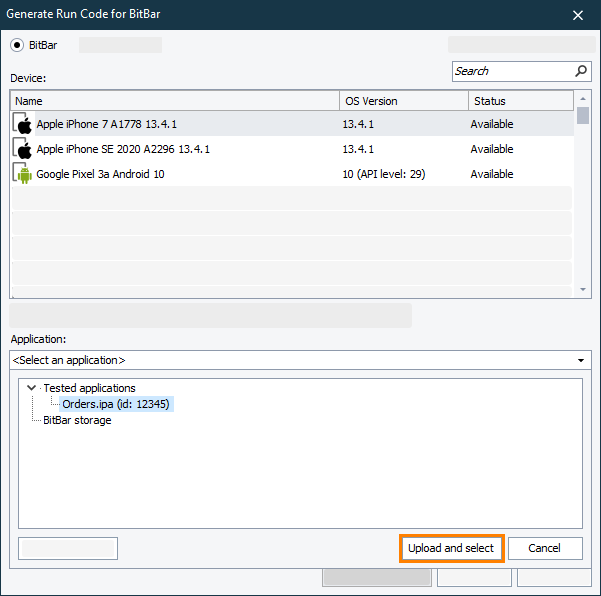This screenshot has height=596, width=601.
Task: Close the Generate Run Code dialog
Action: pyautogui.click(x=577, y=15)
